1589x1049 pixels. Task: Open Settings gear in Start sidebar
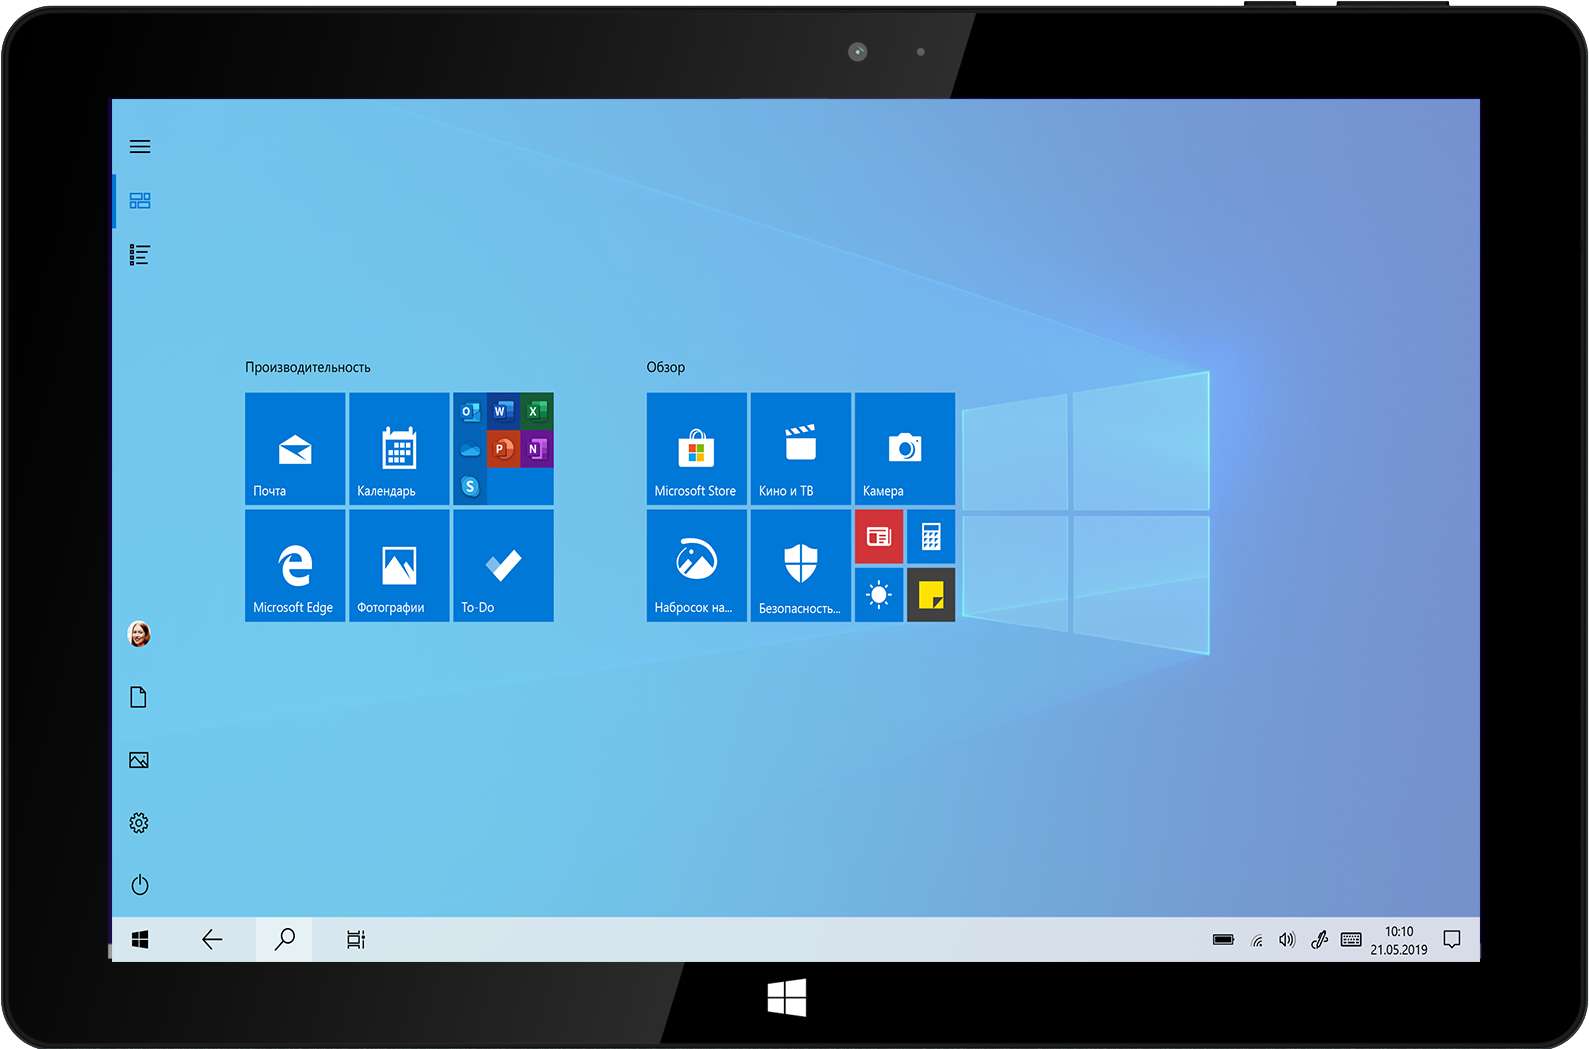click(x=139, y=823)
